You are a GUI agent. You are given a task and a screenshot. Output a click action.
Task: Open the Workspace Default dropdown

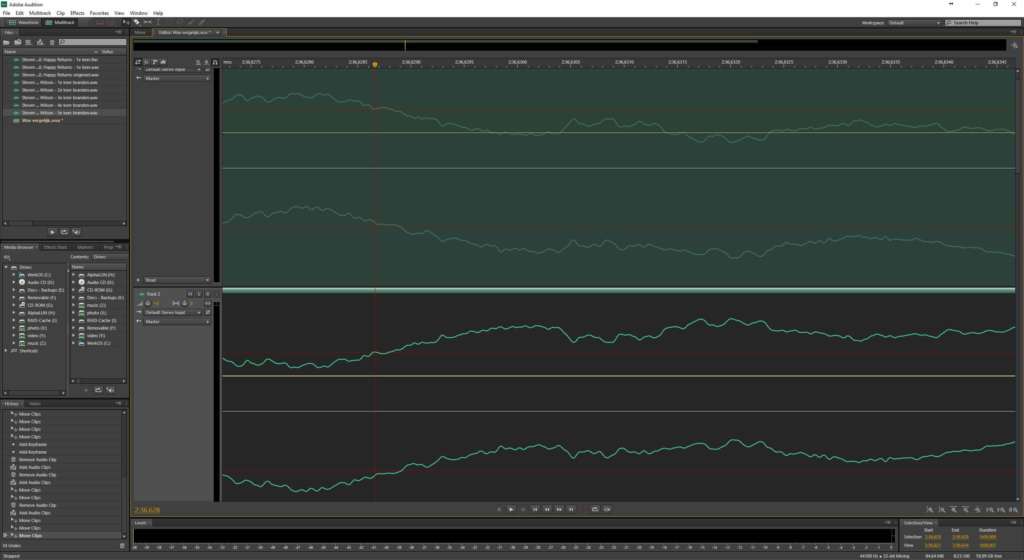pos(914,23)
